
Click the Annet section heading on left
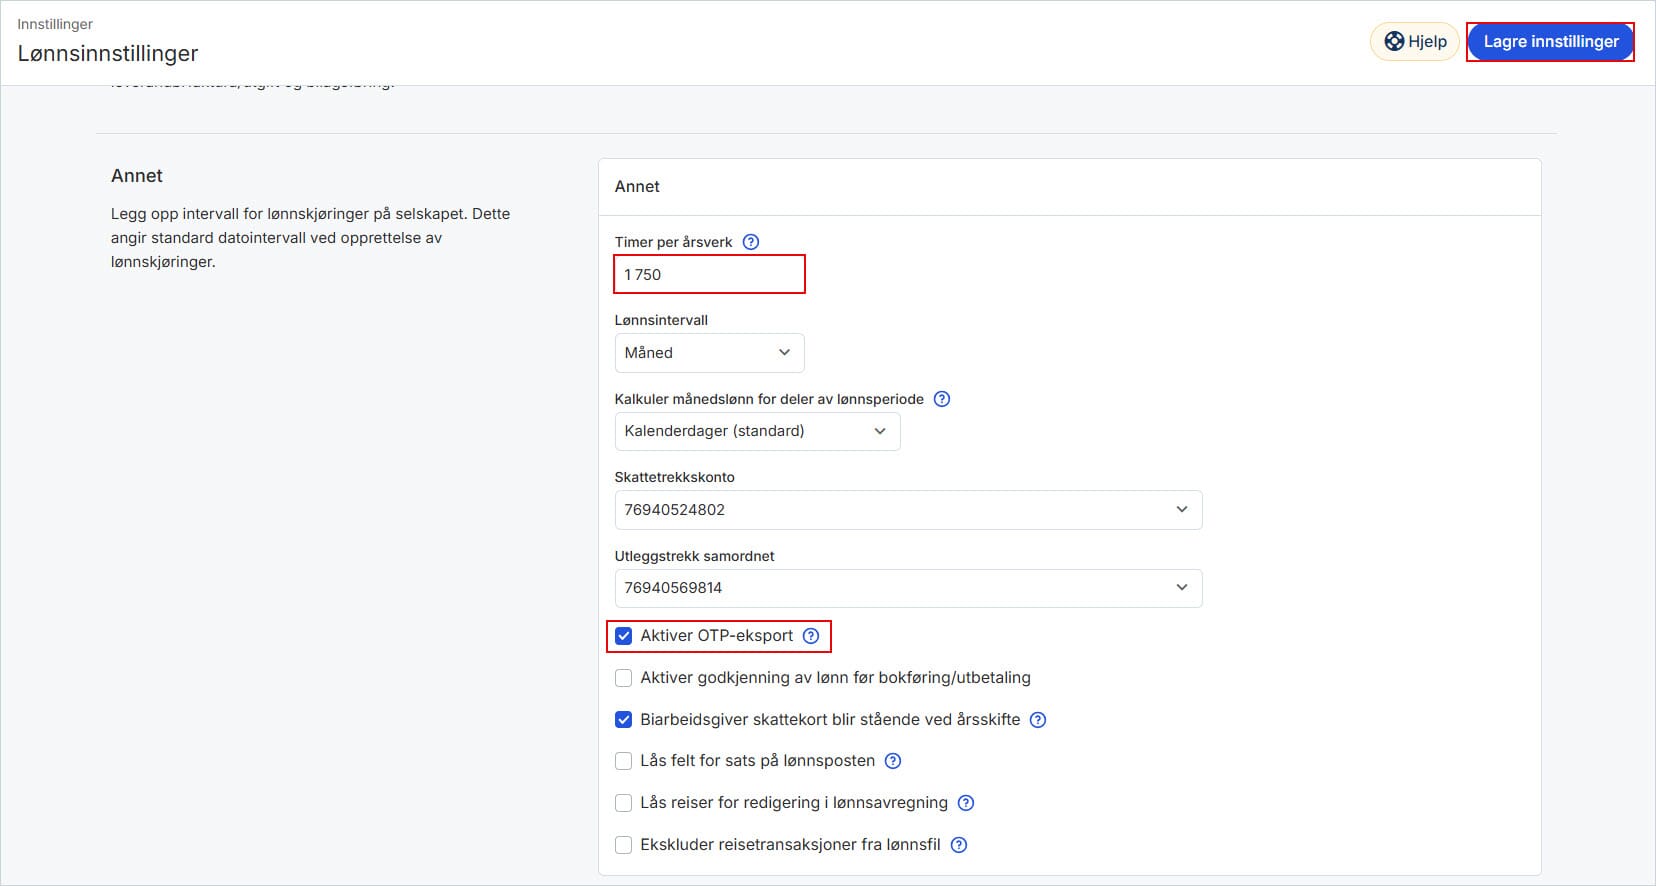coord(137,176)
